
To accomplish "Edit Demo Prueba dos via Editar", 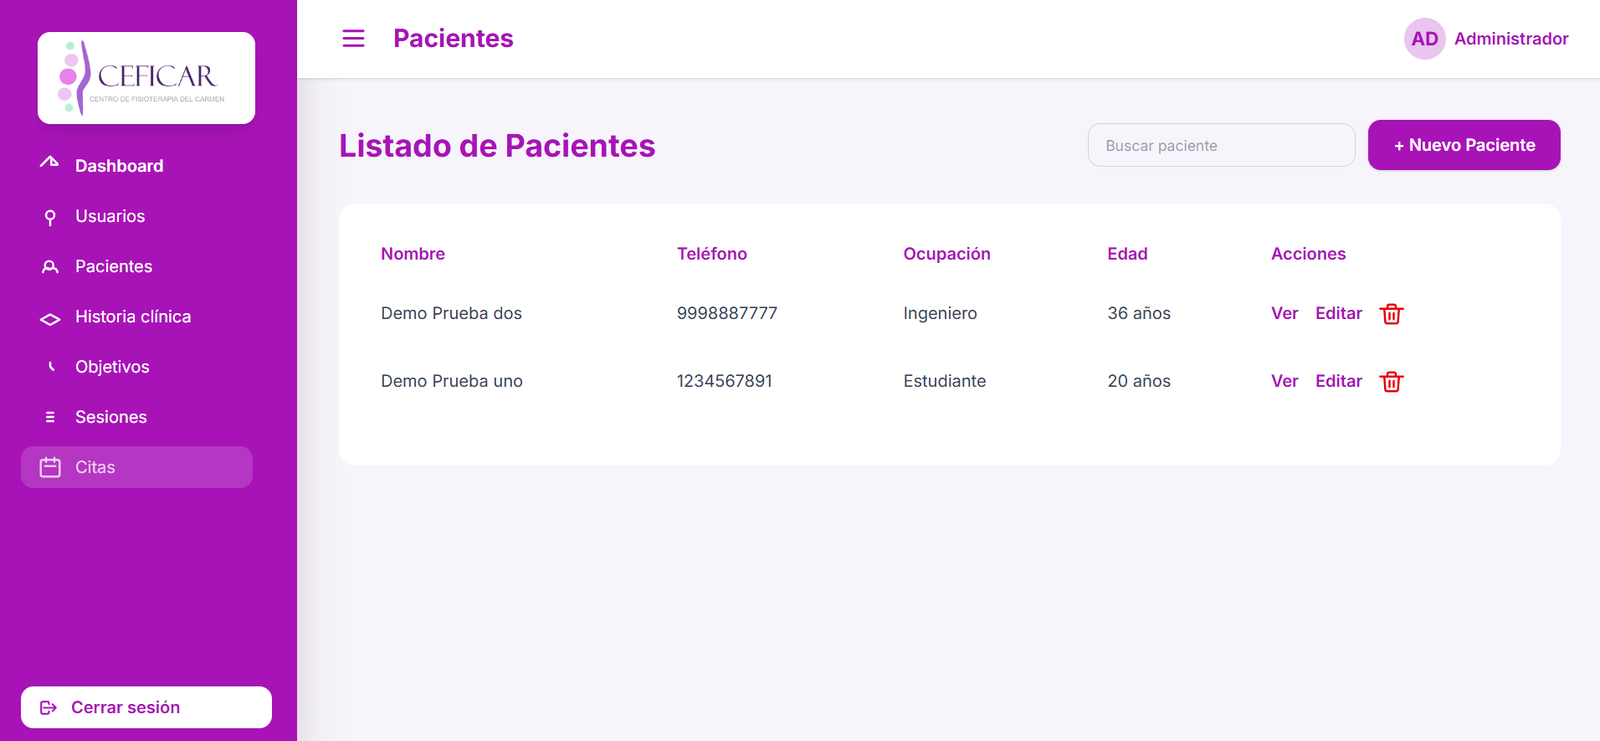I will click(1338, 313).
